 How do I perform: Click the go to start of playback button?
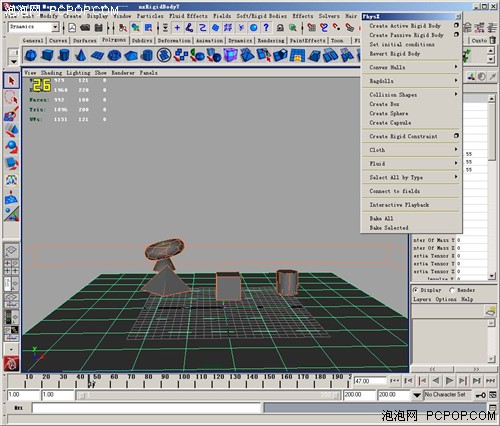click(395, 380)
